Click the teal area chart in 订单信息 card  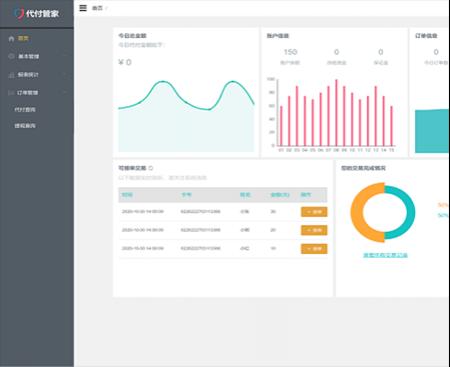pyautogui.click(x=432, y=131)
